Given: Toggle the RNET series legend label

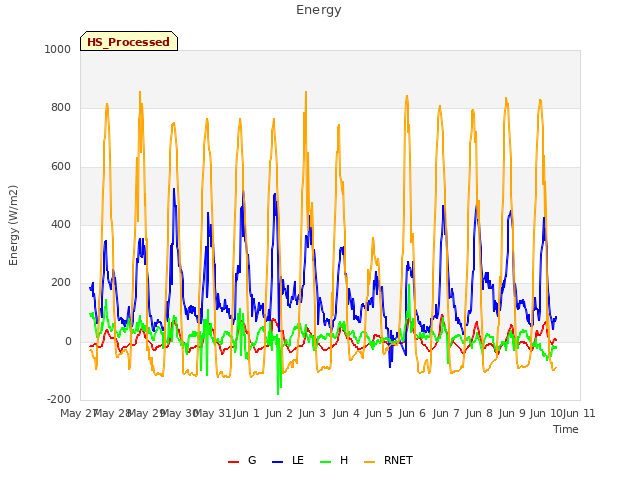Looking at the screenshot, I should pyautogui.click(x=398, y=460).
